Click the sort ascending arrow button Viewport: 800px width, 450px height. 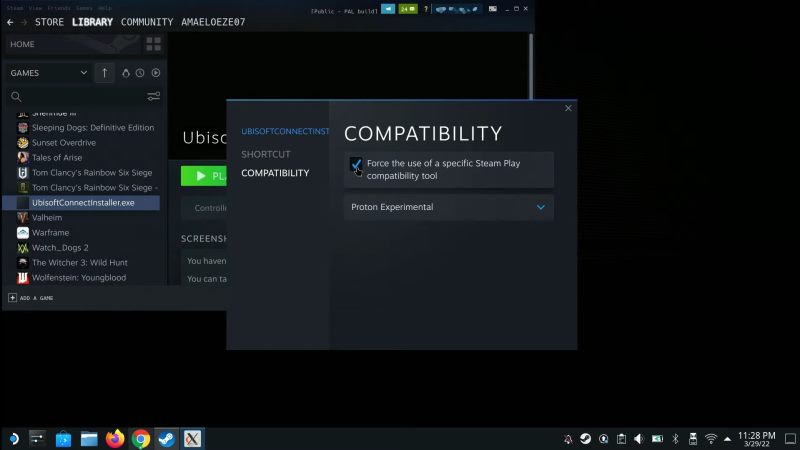click(x=105, y=73)
